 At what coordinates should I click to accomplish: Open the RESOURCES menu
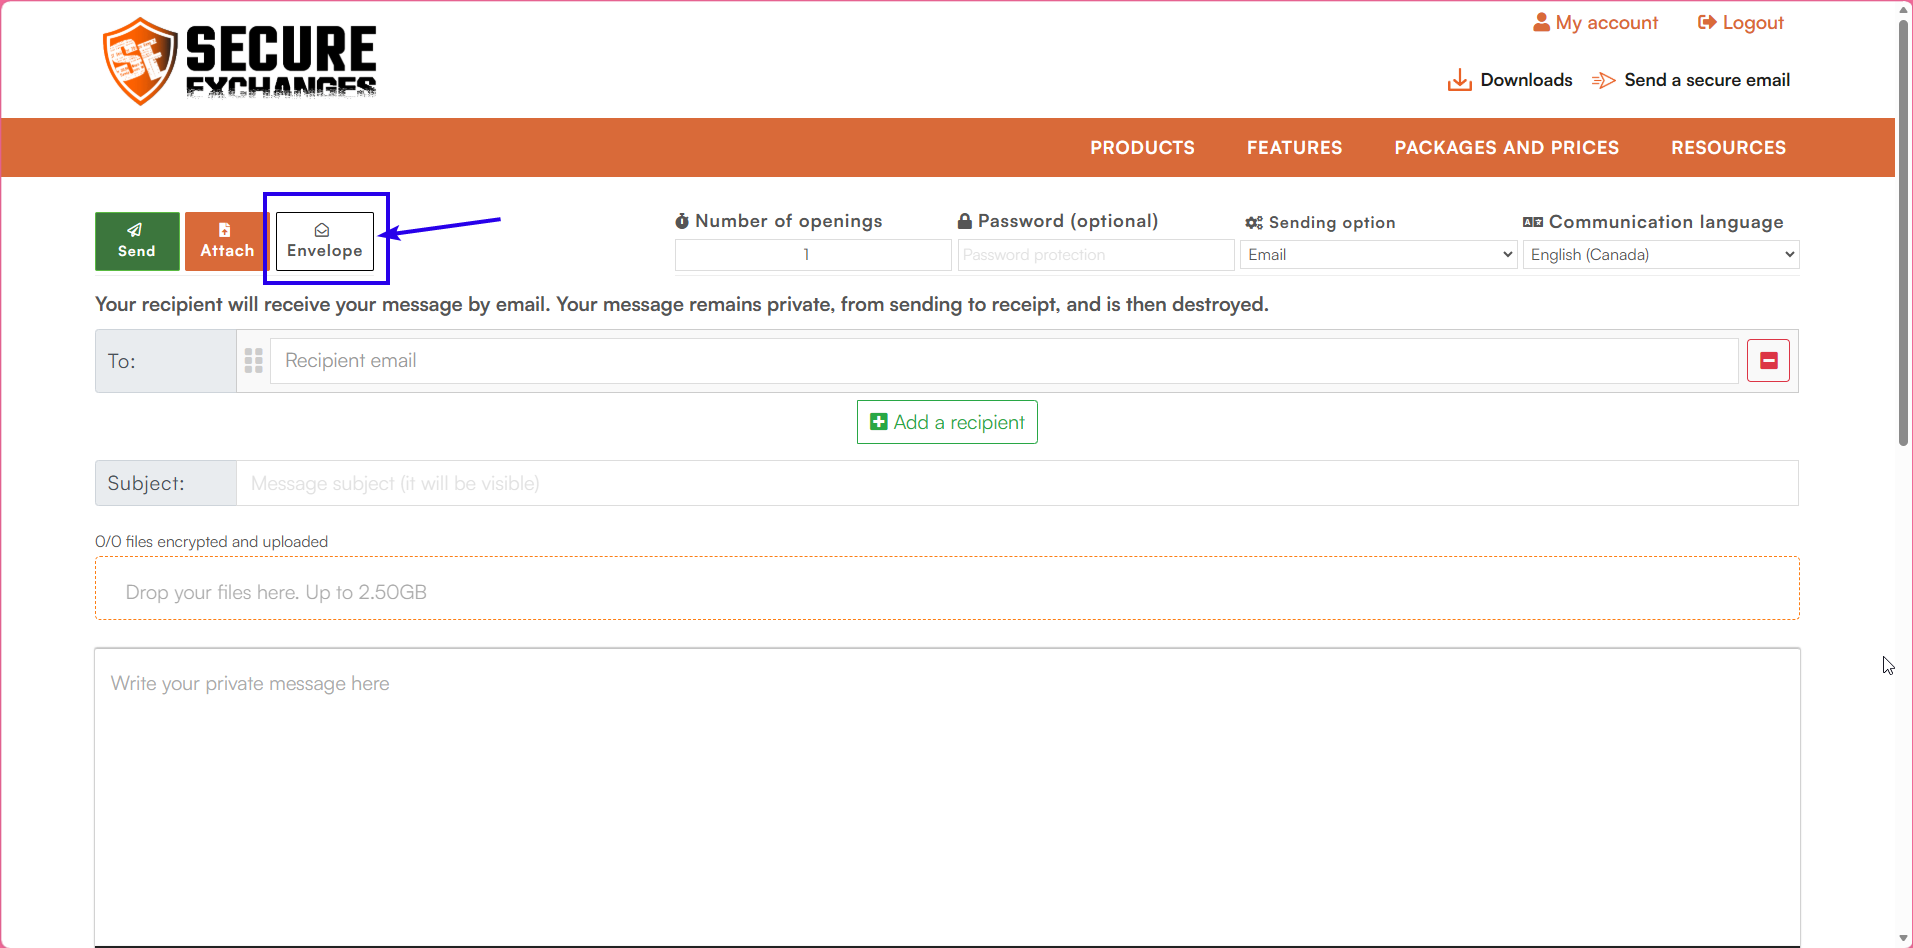coord(1728,148)
